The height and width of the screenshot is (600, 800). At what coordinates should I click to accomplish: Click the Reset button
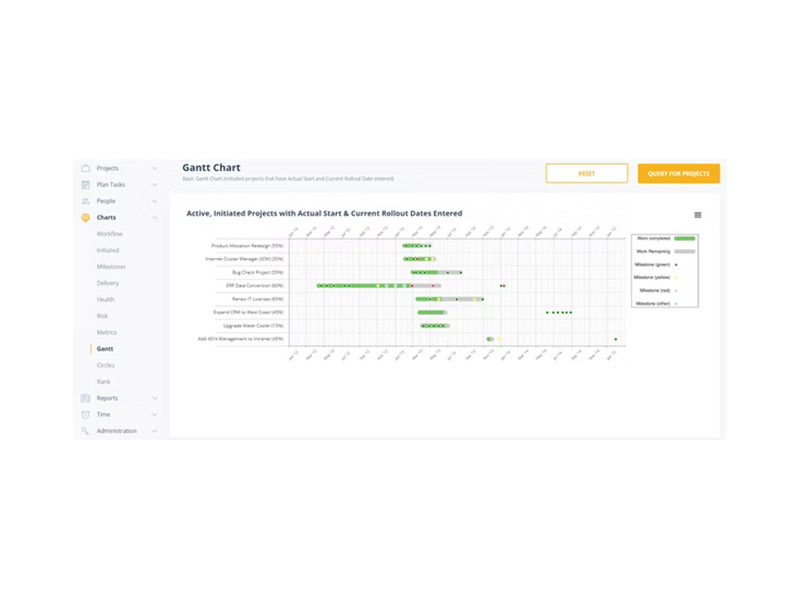pyautogui.click(x=587, y=173)
